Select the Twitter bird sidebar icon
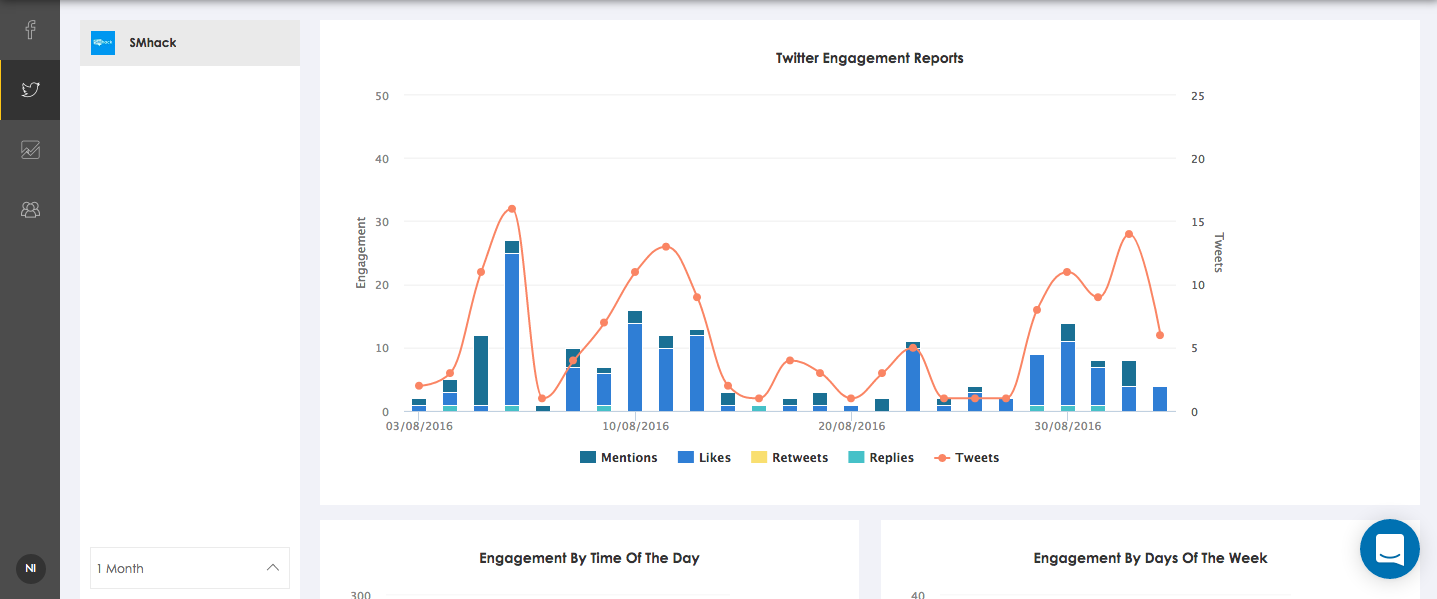The image size is (1437, 599). [30, 90]
